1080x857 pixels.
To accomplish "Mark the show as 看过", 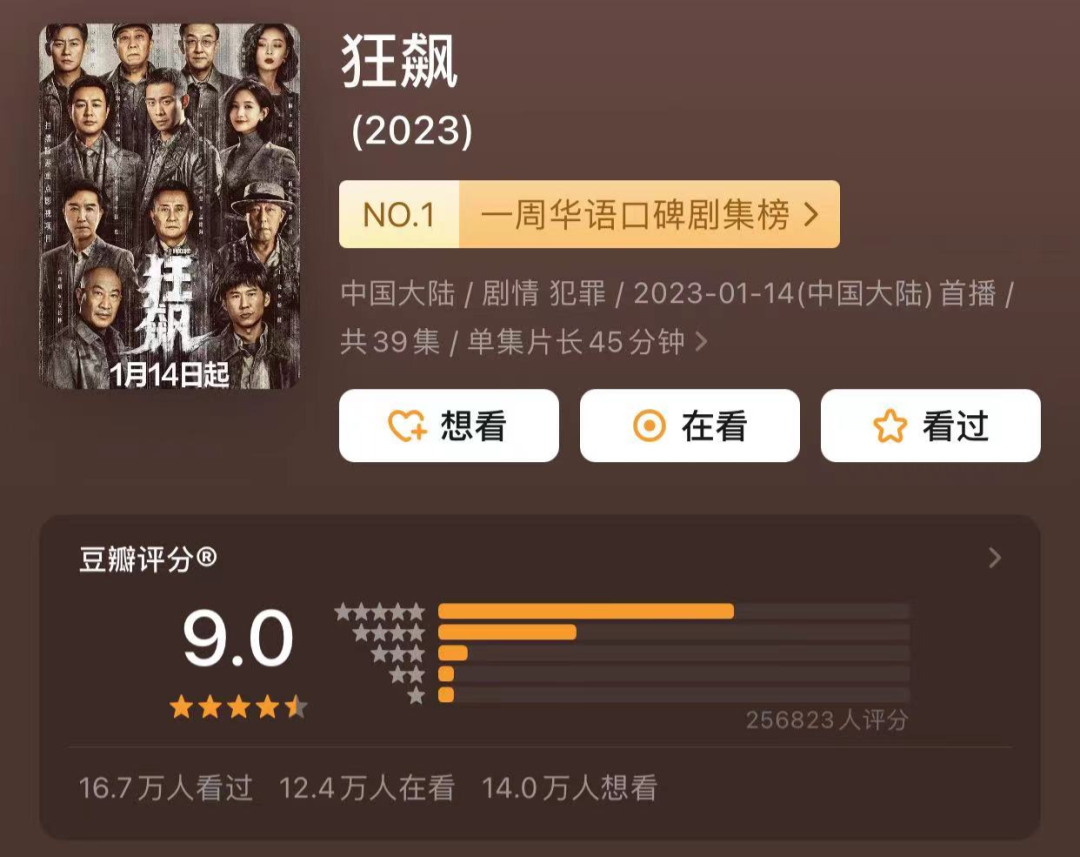I will 931,426.
